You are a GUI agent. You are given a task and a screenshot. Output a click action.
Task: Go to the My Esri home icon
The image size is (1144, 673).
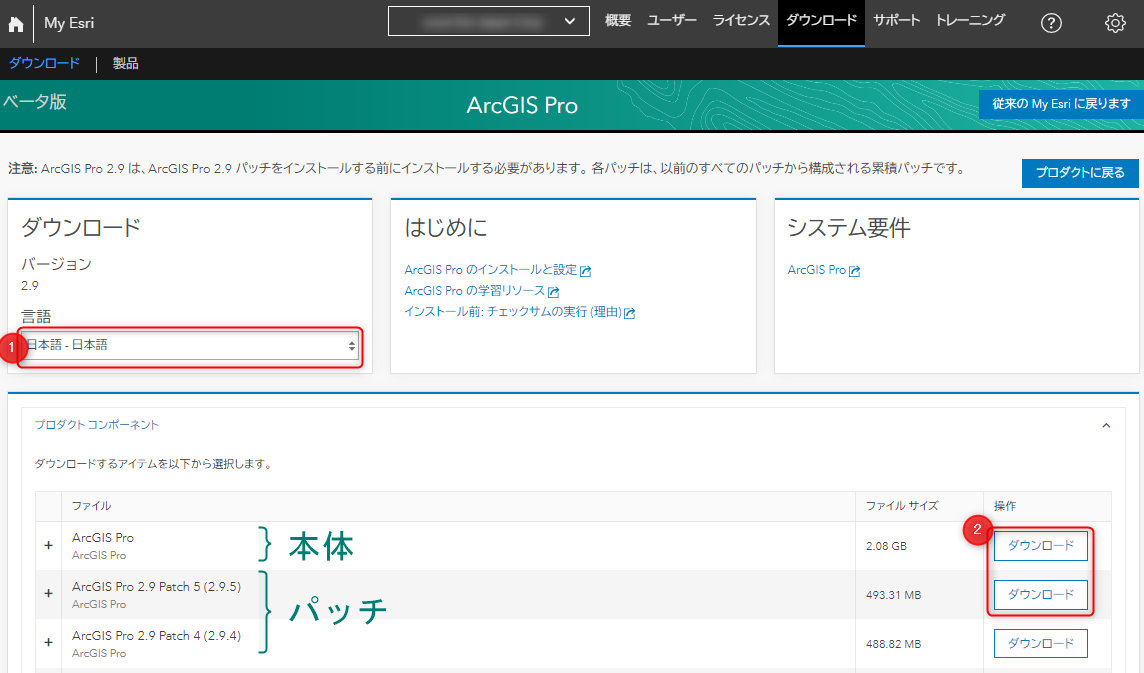click(x=15, y=24)
